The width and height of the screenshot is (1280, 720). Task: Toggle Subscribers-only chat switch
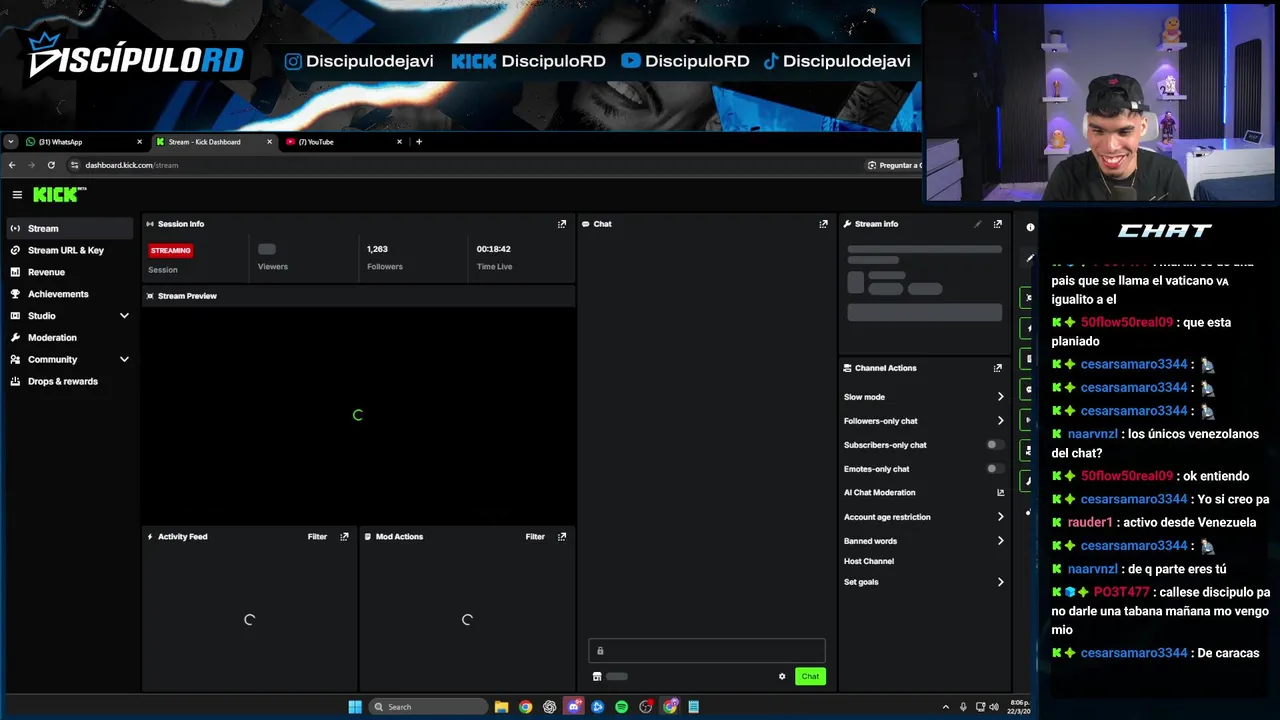995,445
